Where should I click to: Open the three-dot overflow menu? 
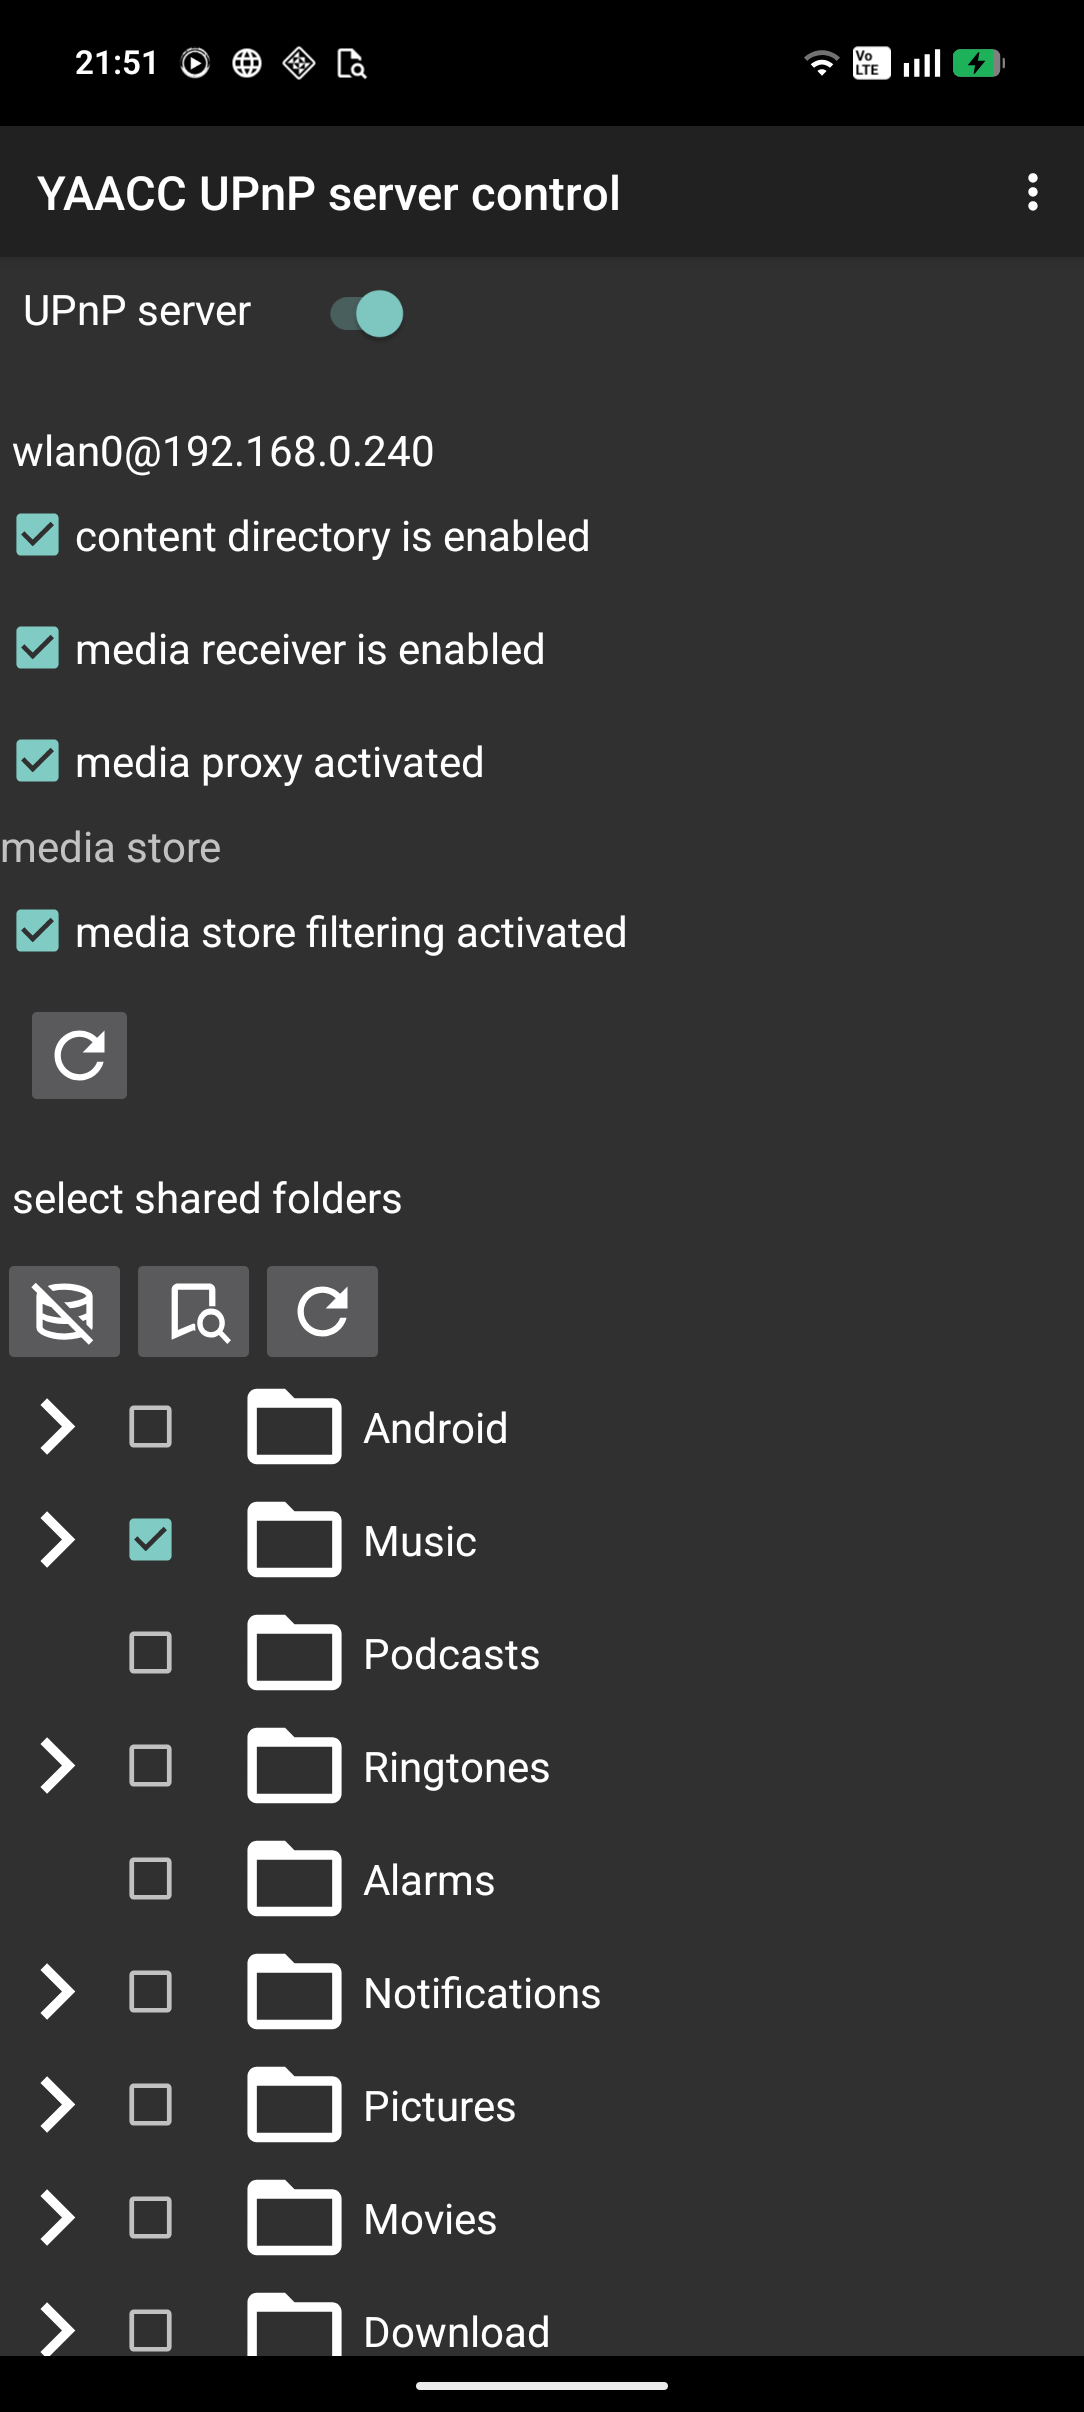[1032, 192]
